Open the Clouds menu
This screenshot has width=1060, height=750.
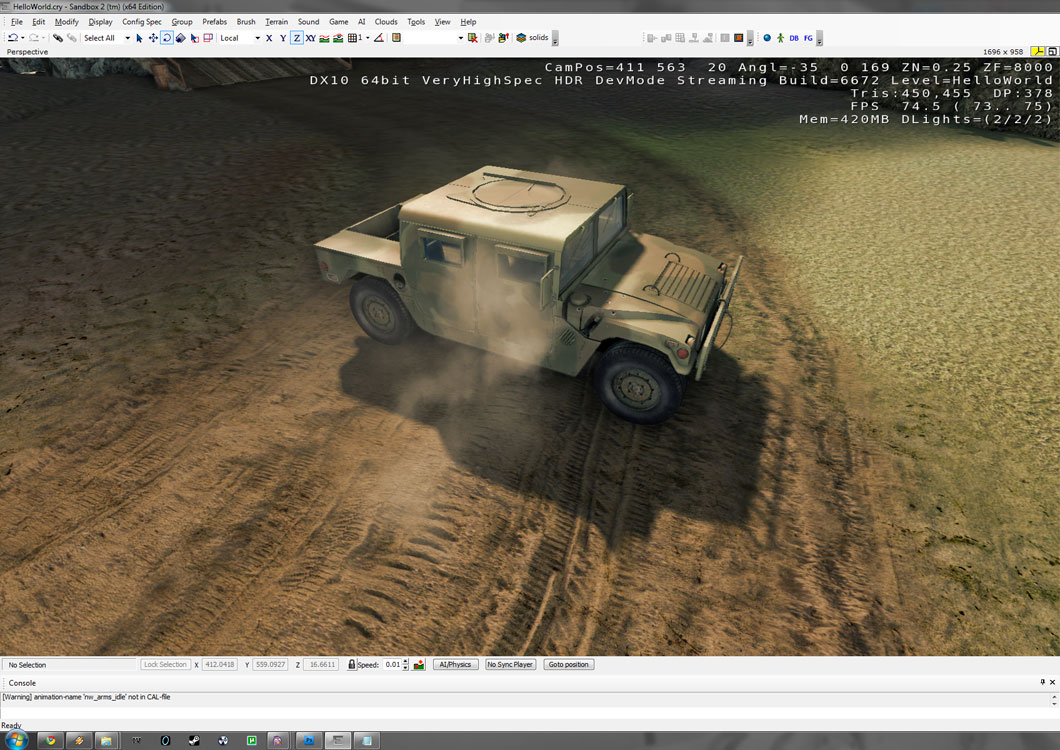[x=386, y=22]
